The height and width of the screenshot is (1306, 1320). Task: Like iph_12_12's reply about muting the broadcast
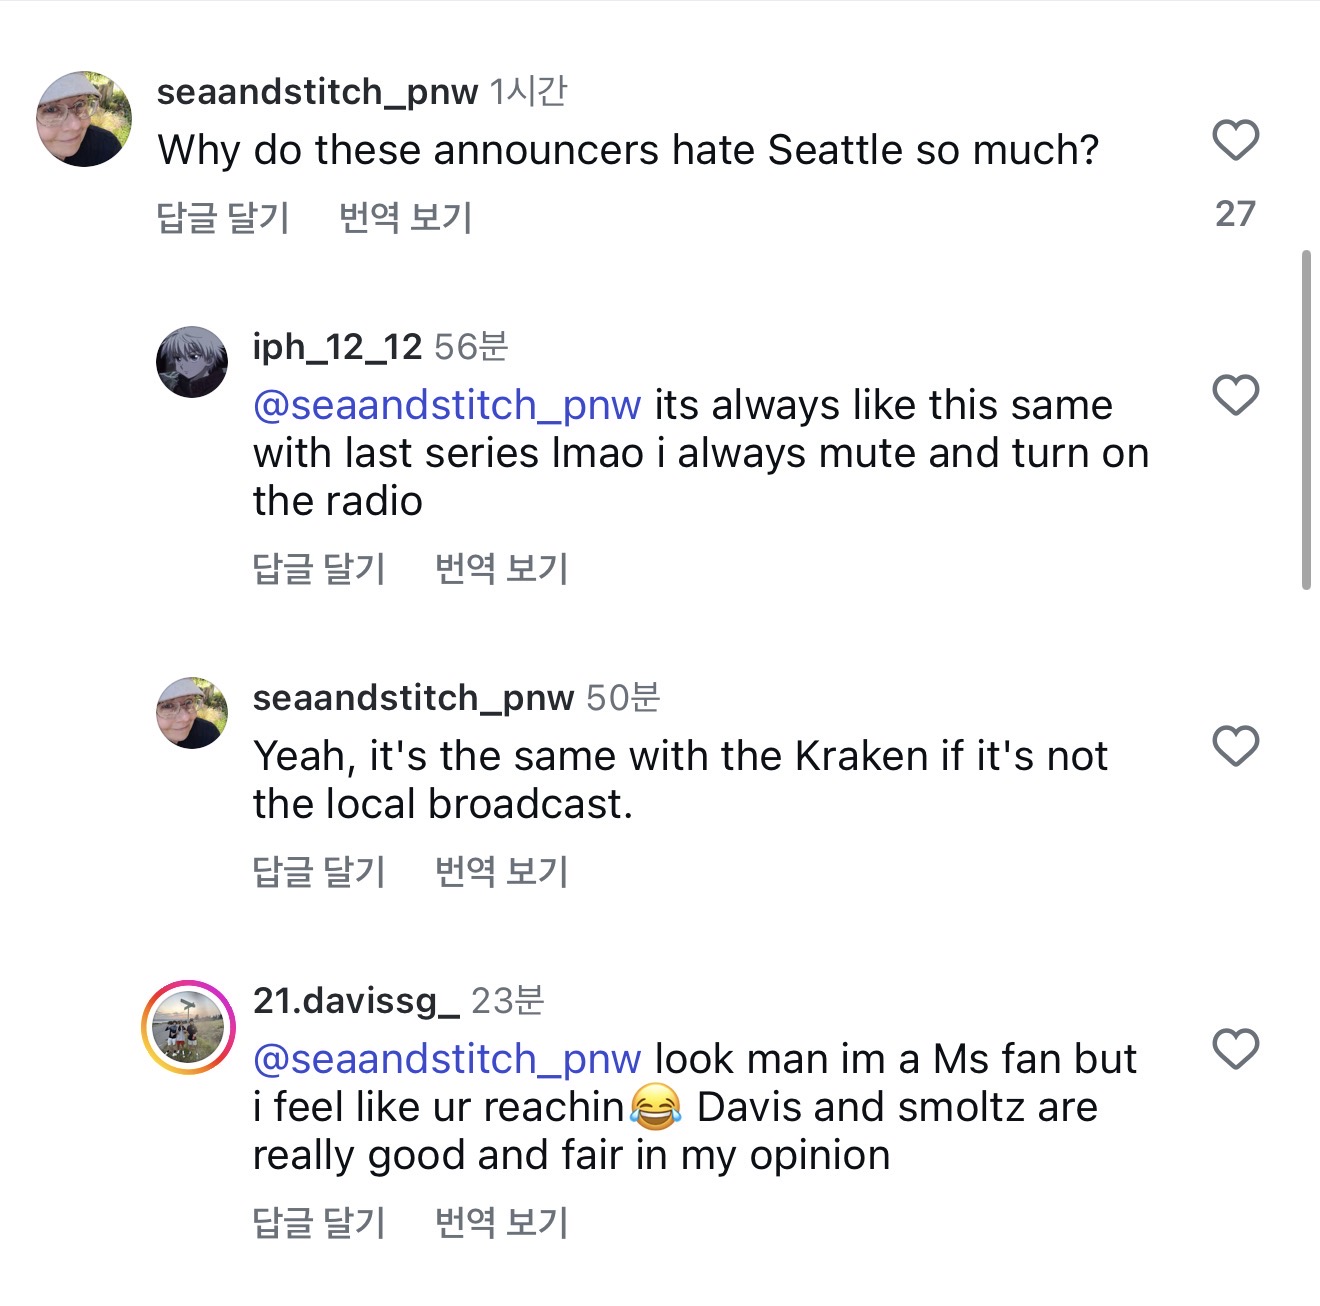[x=1235, y=395]
